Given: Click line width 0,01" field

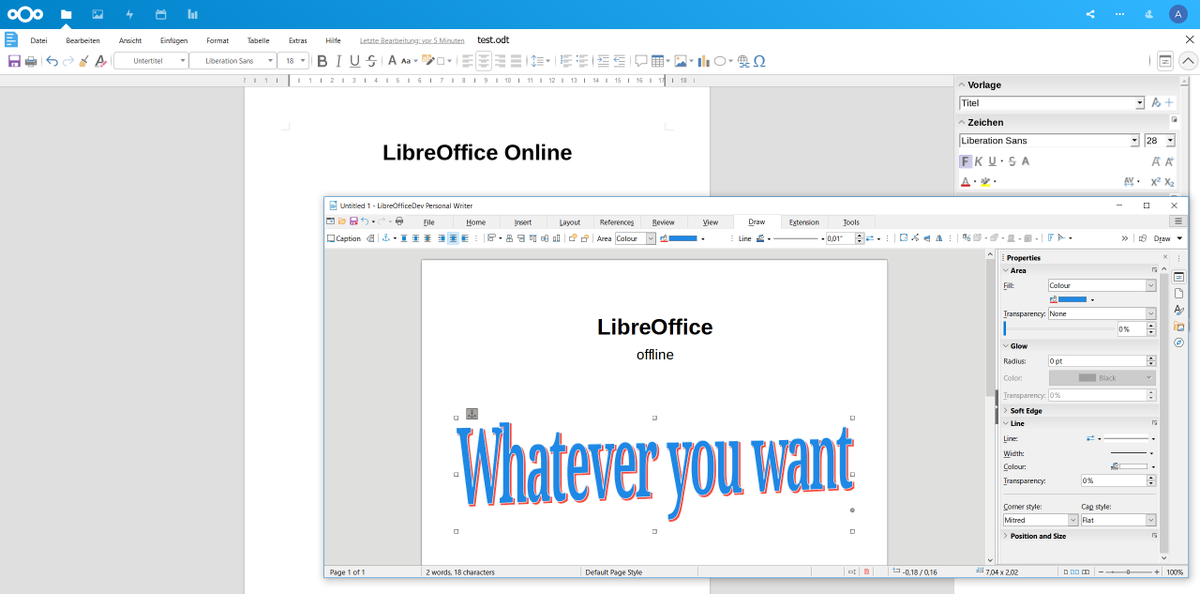Looking at the screenshot, I should [x=841, y=239].
